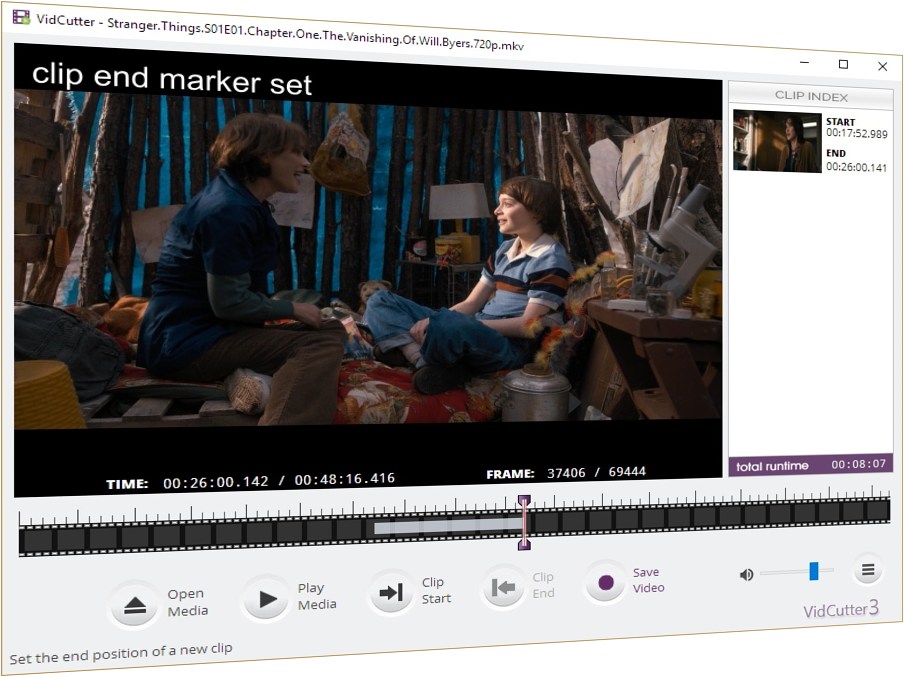Click the Clip End marker icon
The width and height of the screenshot is (904, 677).
pos(503,587)
